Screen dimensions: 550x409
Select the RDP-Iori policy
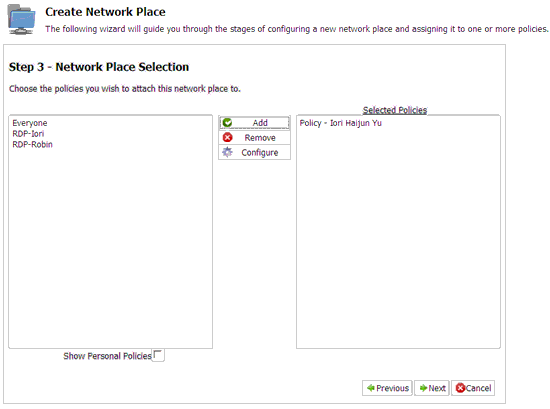pyautogui.click(x=28, y=134)
